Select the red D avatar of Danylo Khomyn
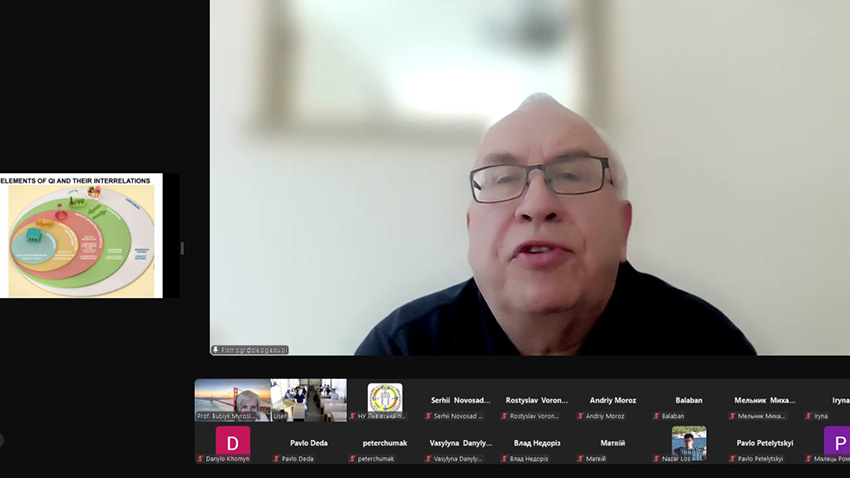This screenshot has width=850, height=478. click(x=232, y=441)
